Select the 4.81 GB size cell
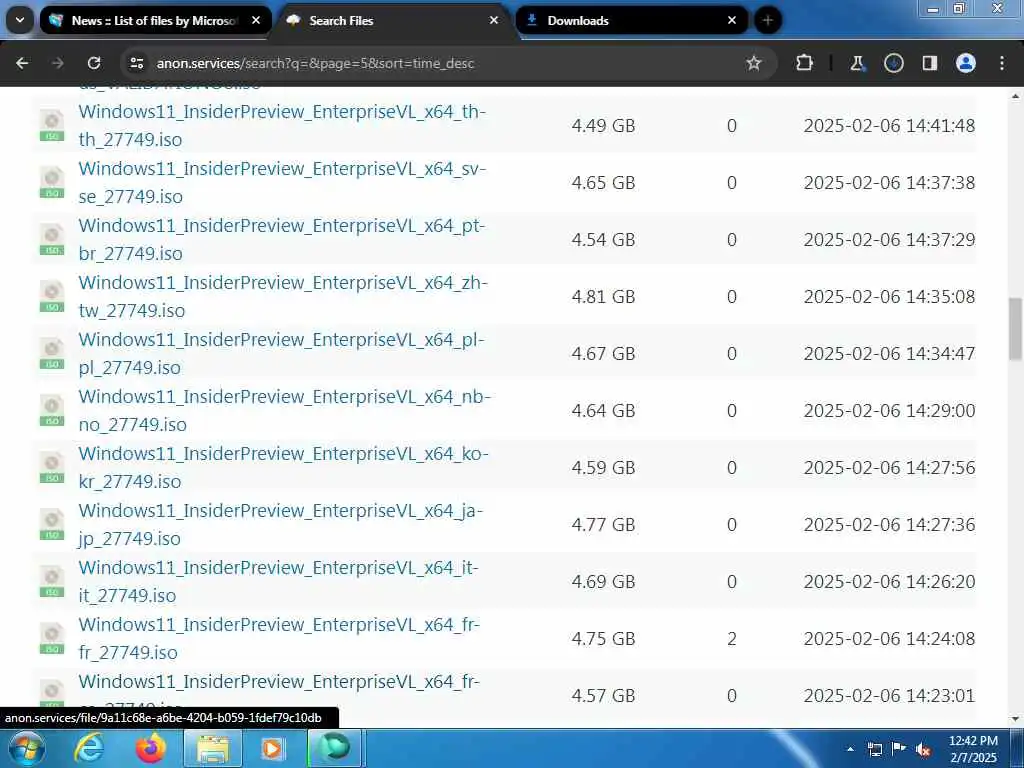 pyautogui.click(x=603, y=296)
